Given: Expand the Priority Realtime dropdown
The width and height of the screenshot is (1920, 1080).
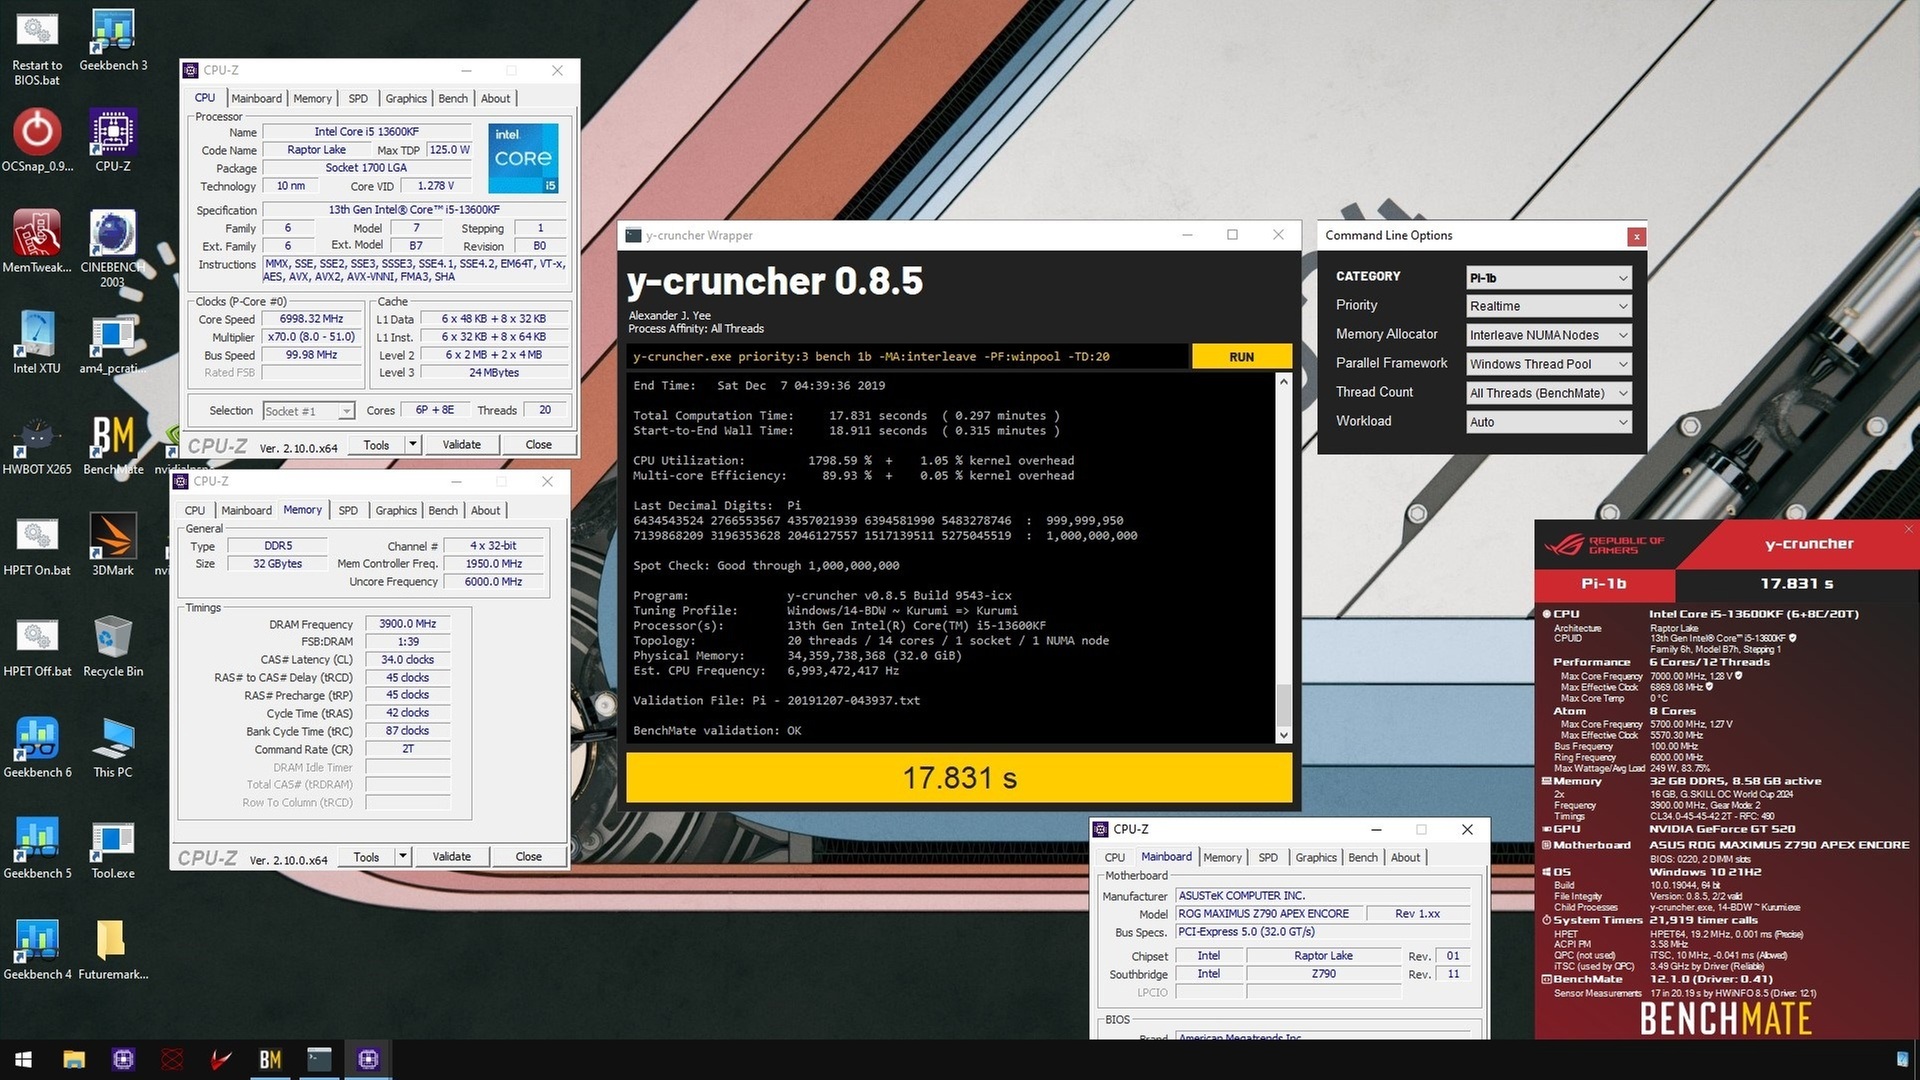Looking at the screenshot, I should coord(1548,306).
